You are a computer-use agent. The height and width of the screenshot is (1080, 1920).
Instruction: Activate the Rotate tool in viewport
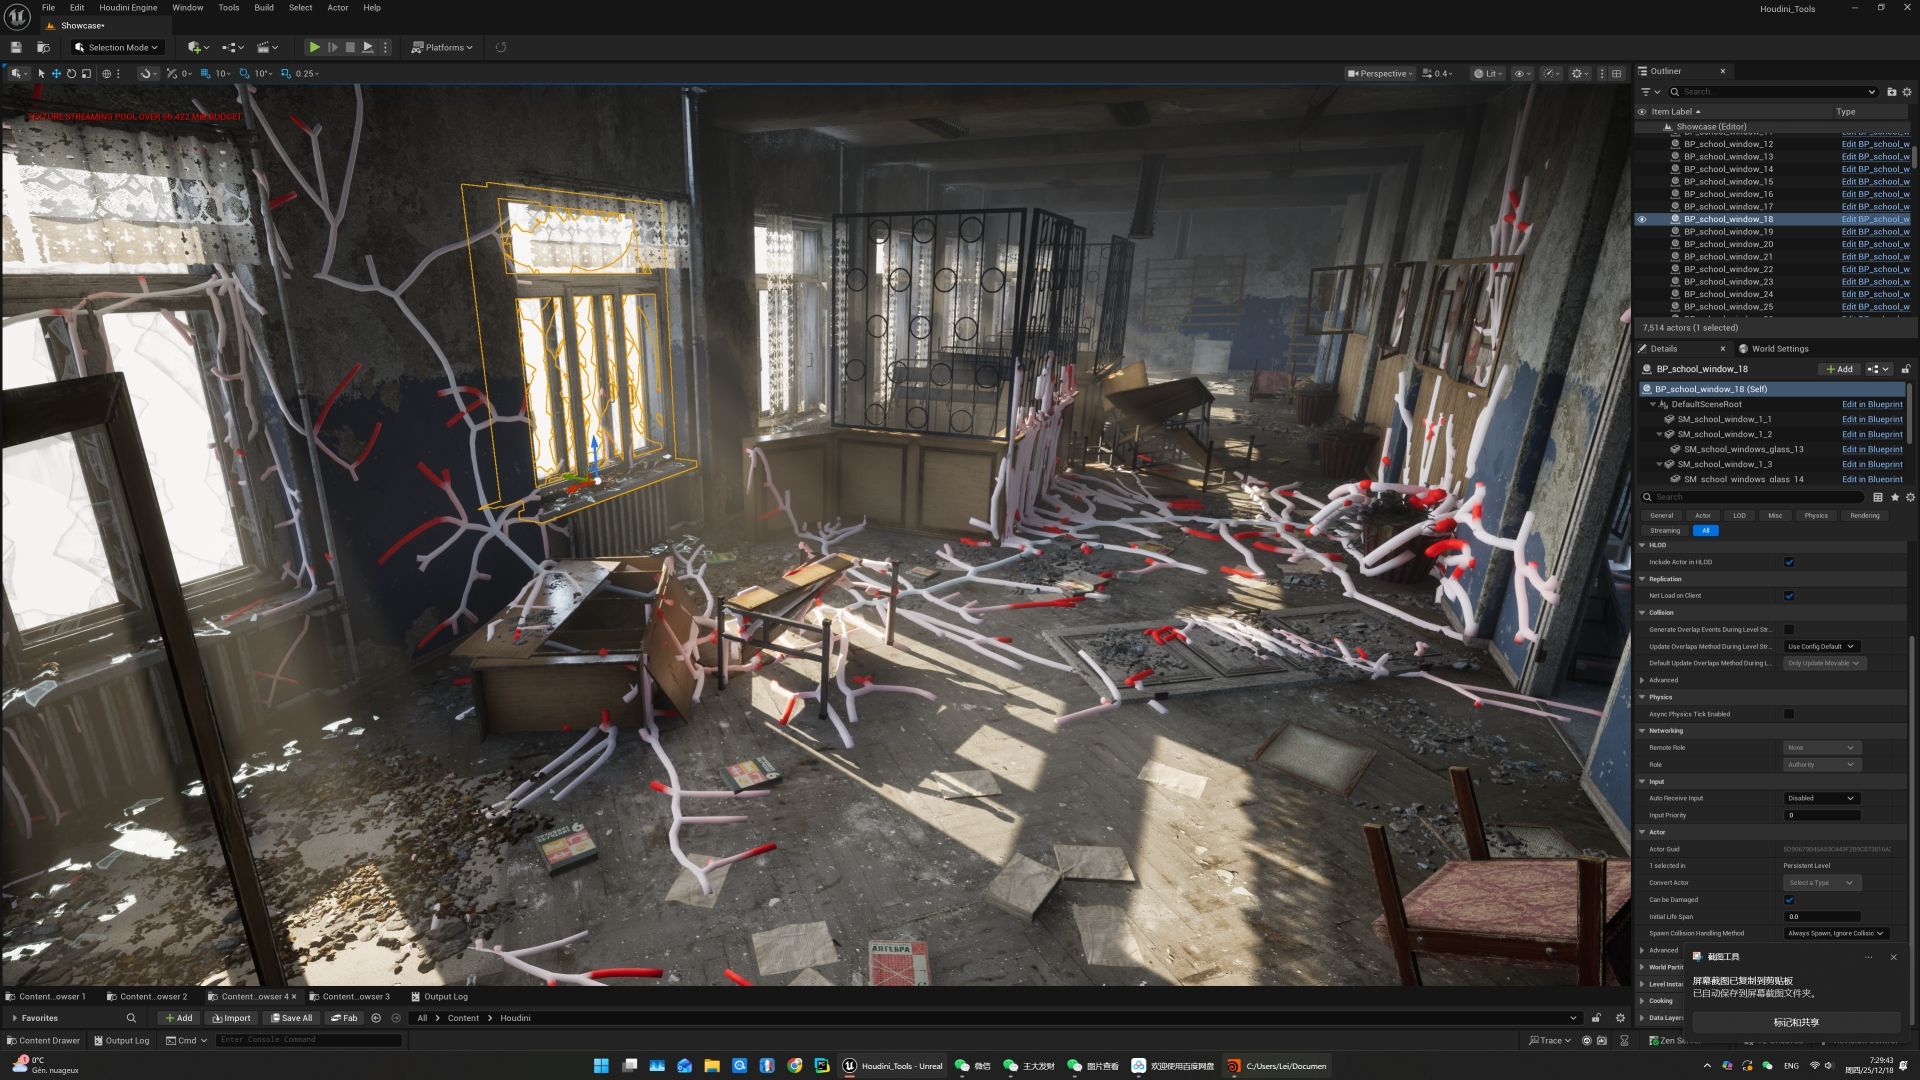[71, 73]
